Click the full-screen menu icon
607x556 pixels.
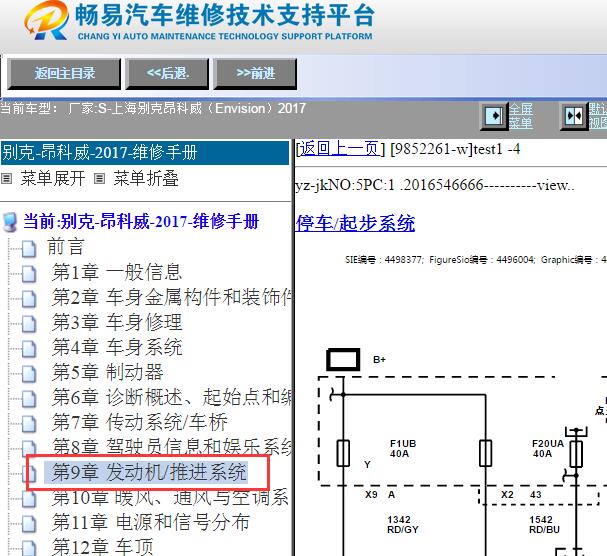(494, 116)
